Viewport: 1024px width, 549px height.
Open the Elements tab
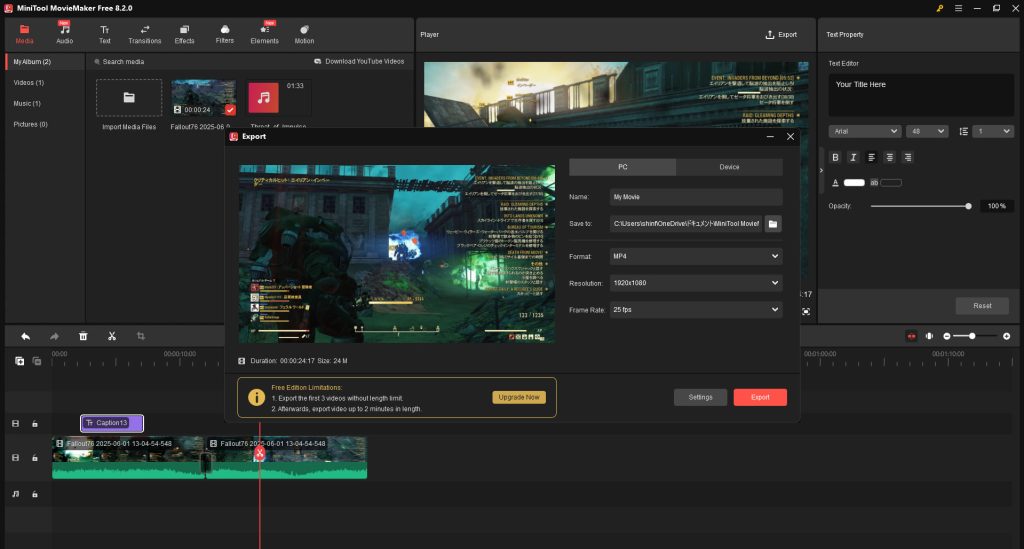click(x=264, y=35)
